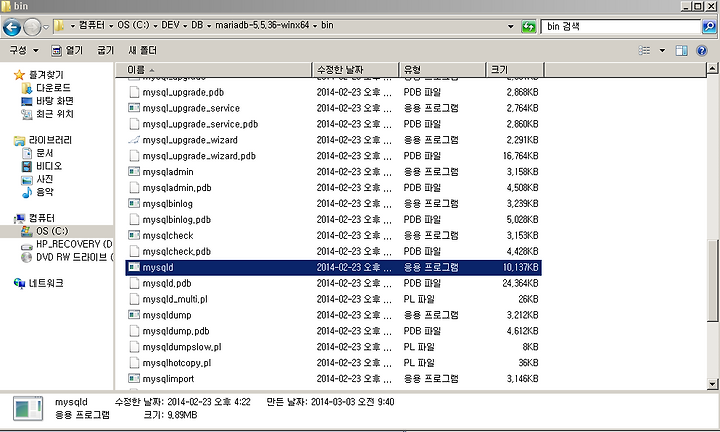
Task: Select the mysqladmin application icon
Action: (x=134, y=172)
